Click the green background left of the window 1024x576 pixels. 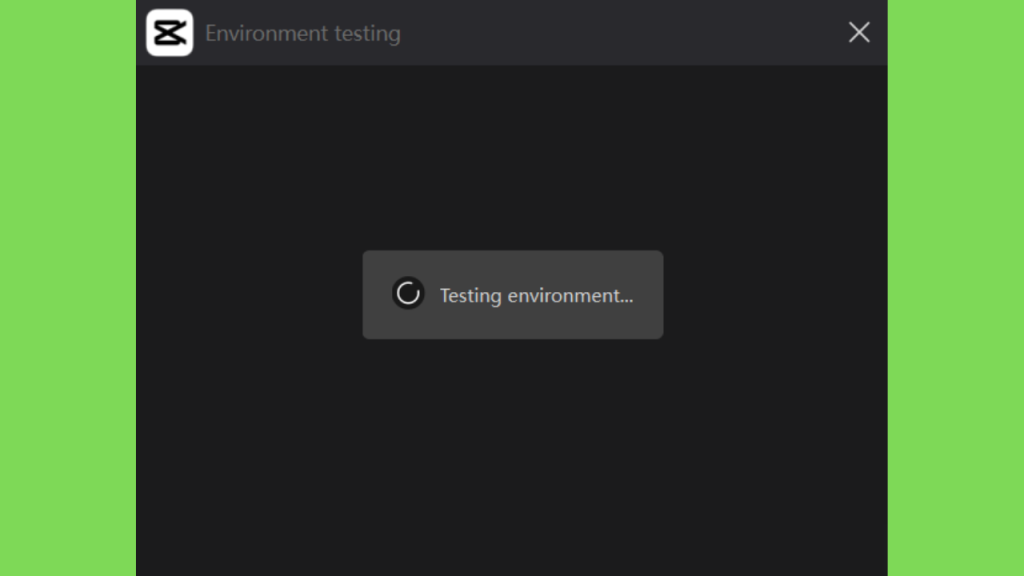[68, 288]
